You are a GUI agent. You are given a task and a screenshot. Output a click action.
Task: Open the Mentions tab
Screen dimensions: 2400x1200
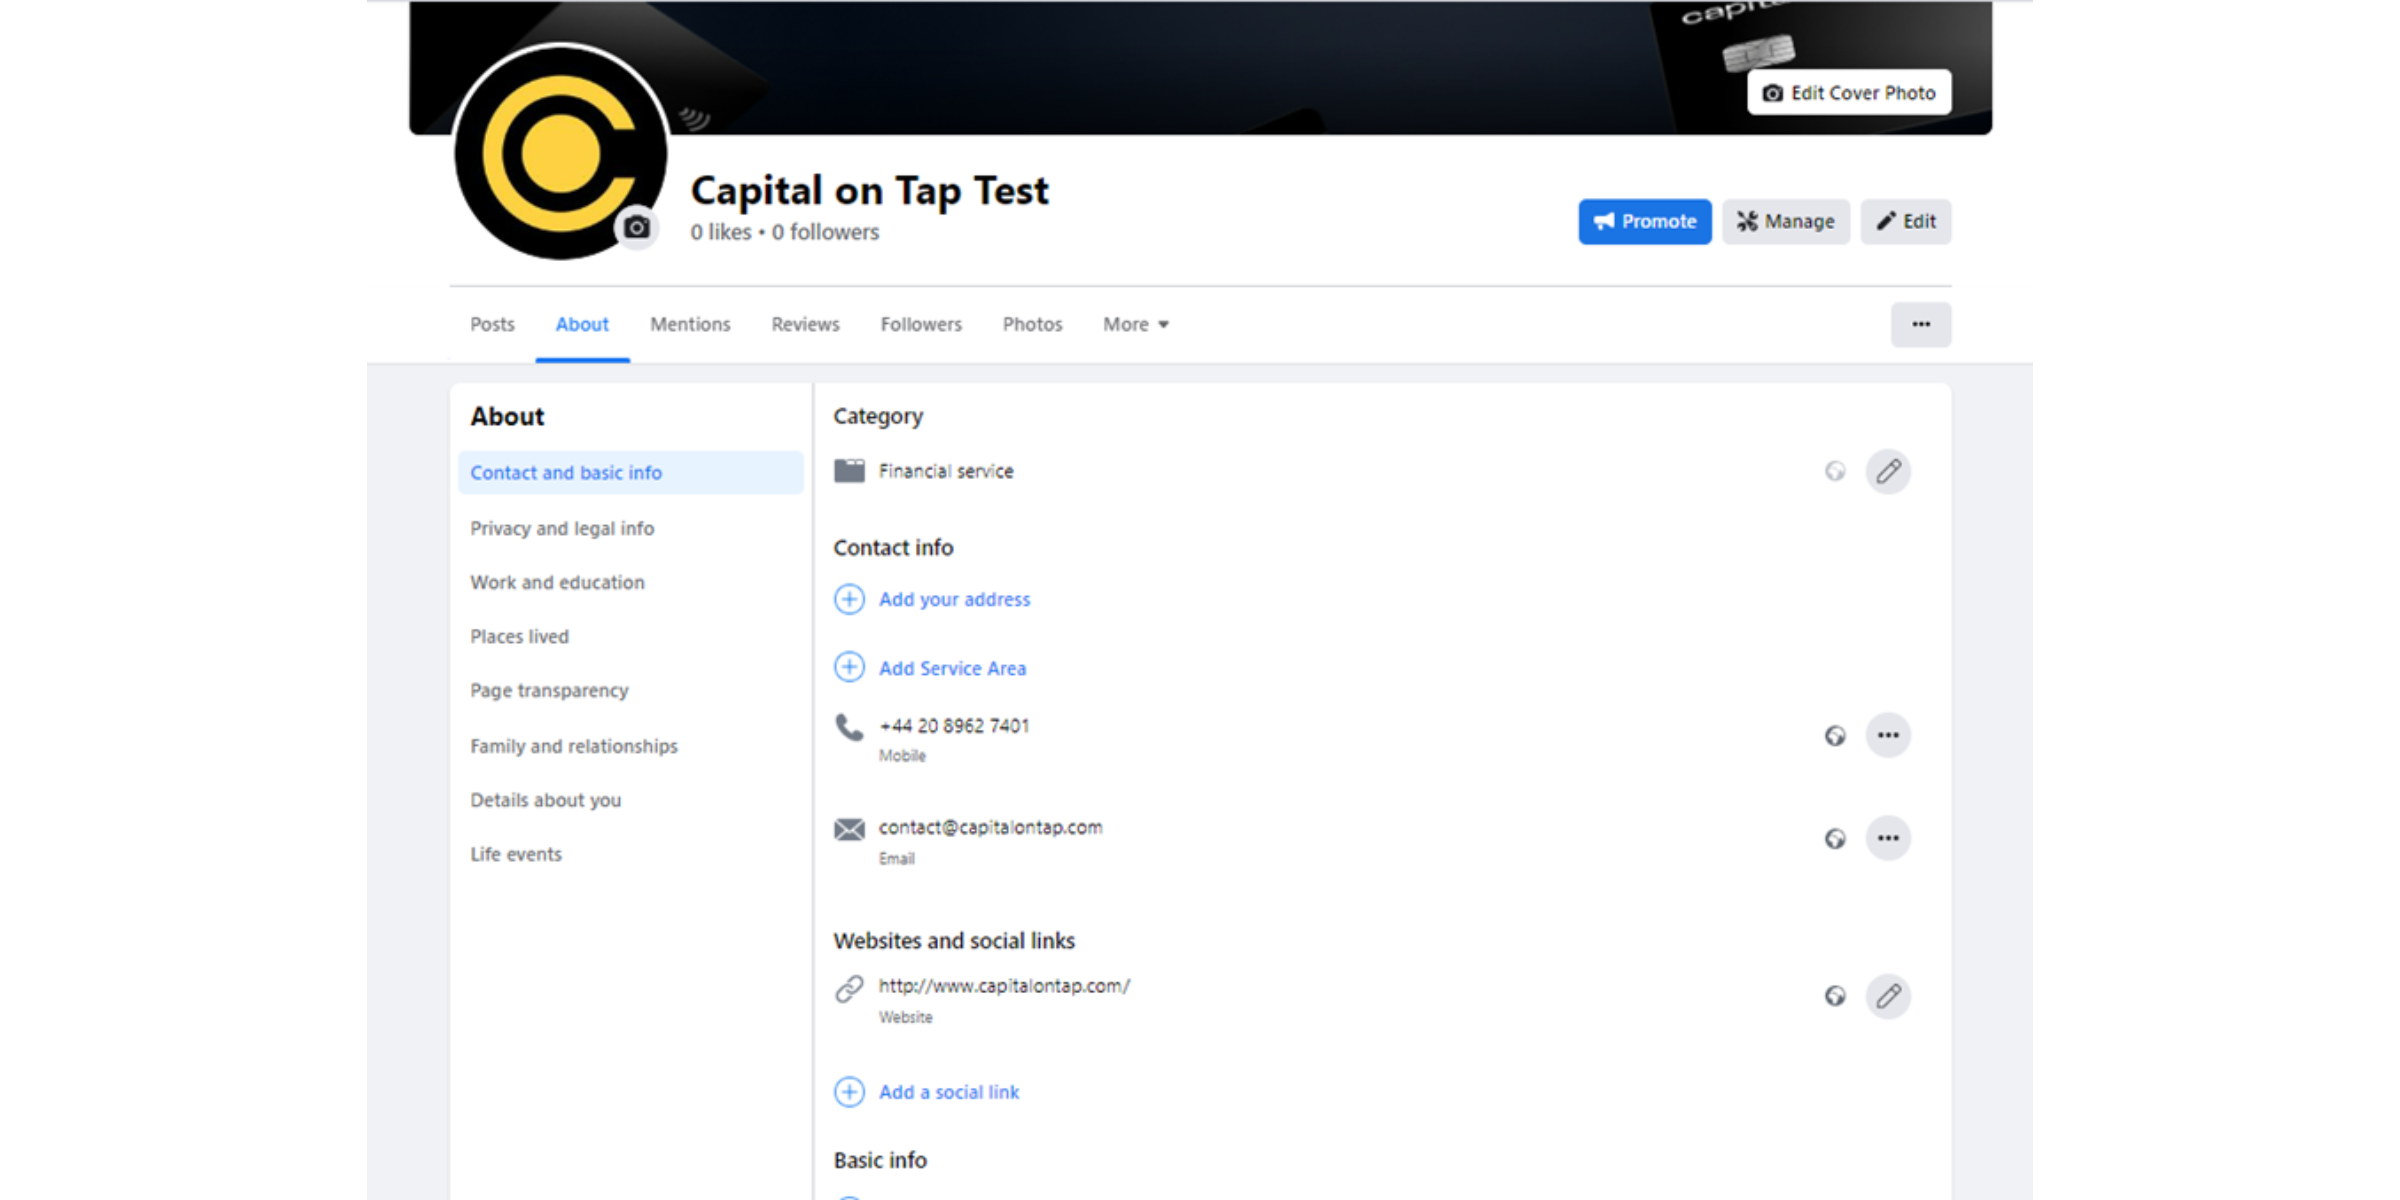click(x=690, y=324)
